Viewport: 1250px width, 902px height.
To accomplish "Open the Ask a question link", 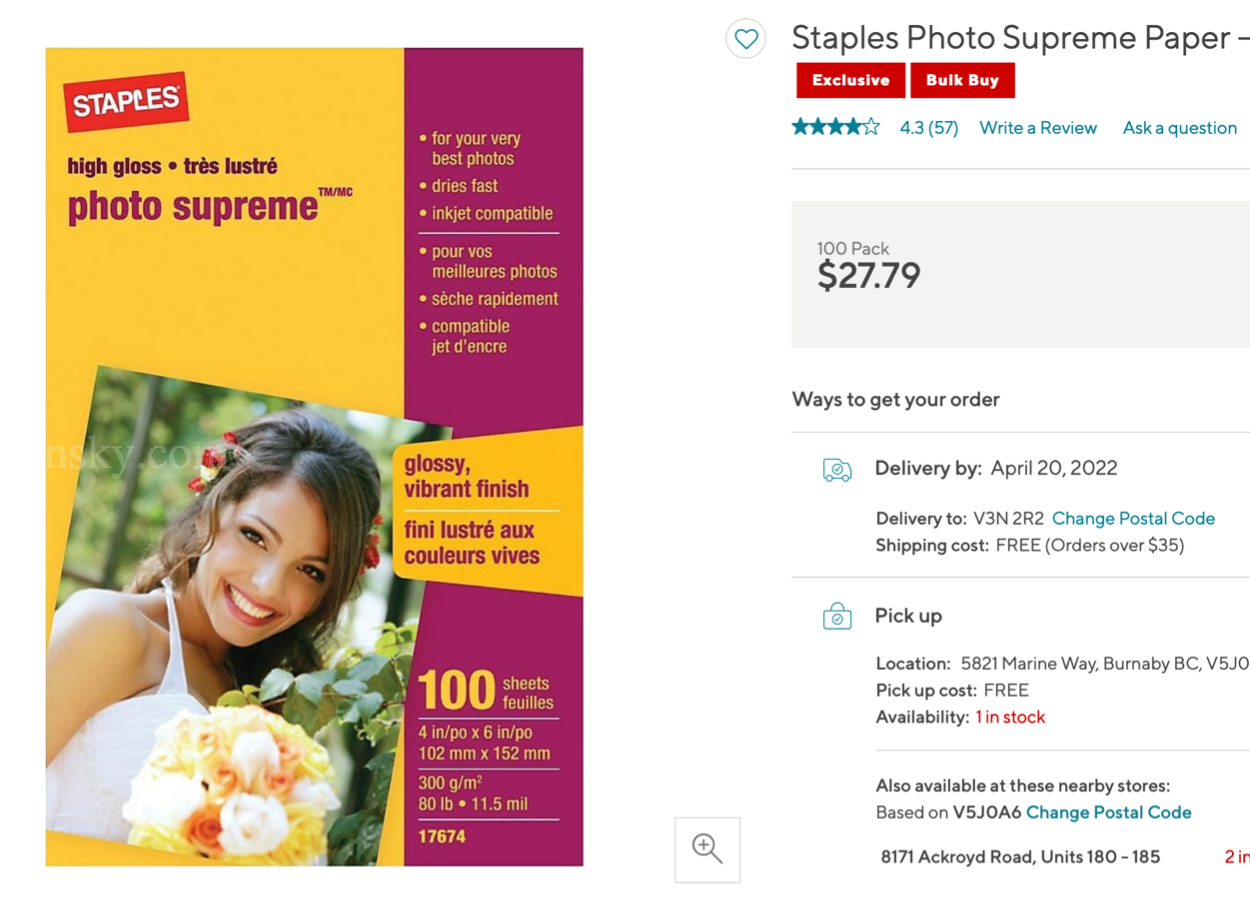I will click(x=1180, y=128).
